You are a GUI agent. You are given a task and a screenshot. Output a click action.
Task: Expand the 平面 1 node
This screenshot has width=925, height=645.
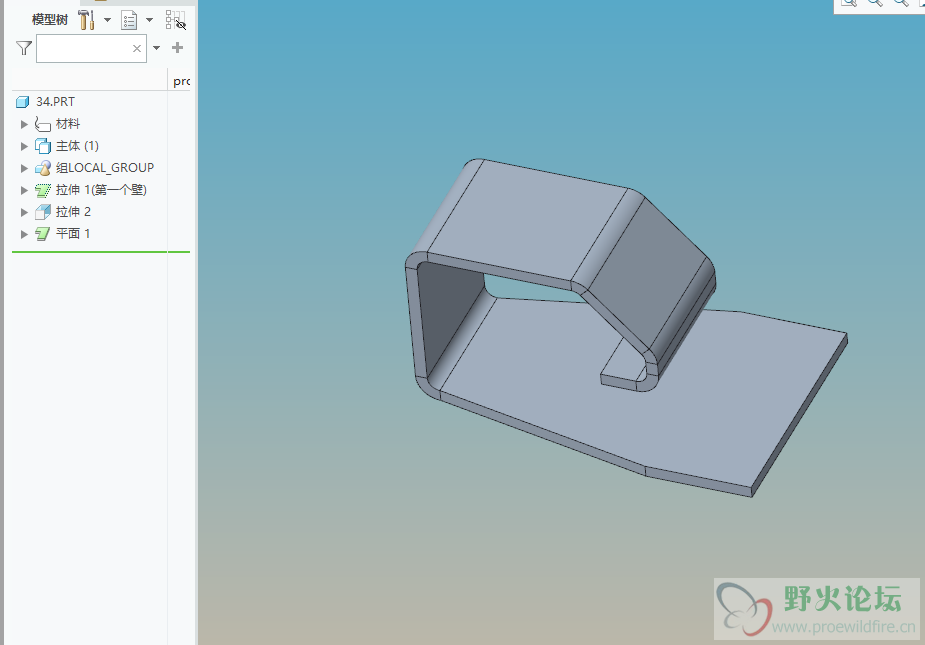pyautogui.click(x=24, y=234)
